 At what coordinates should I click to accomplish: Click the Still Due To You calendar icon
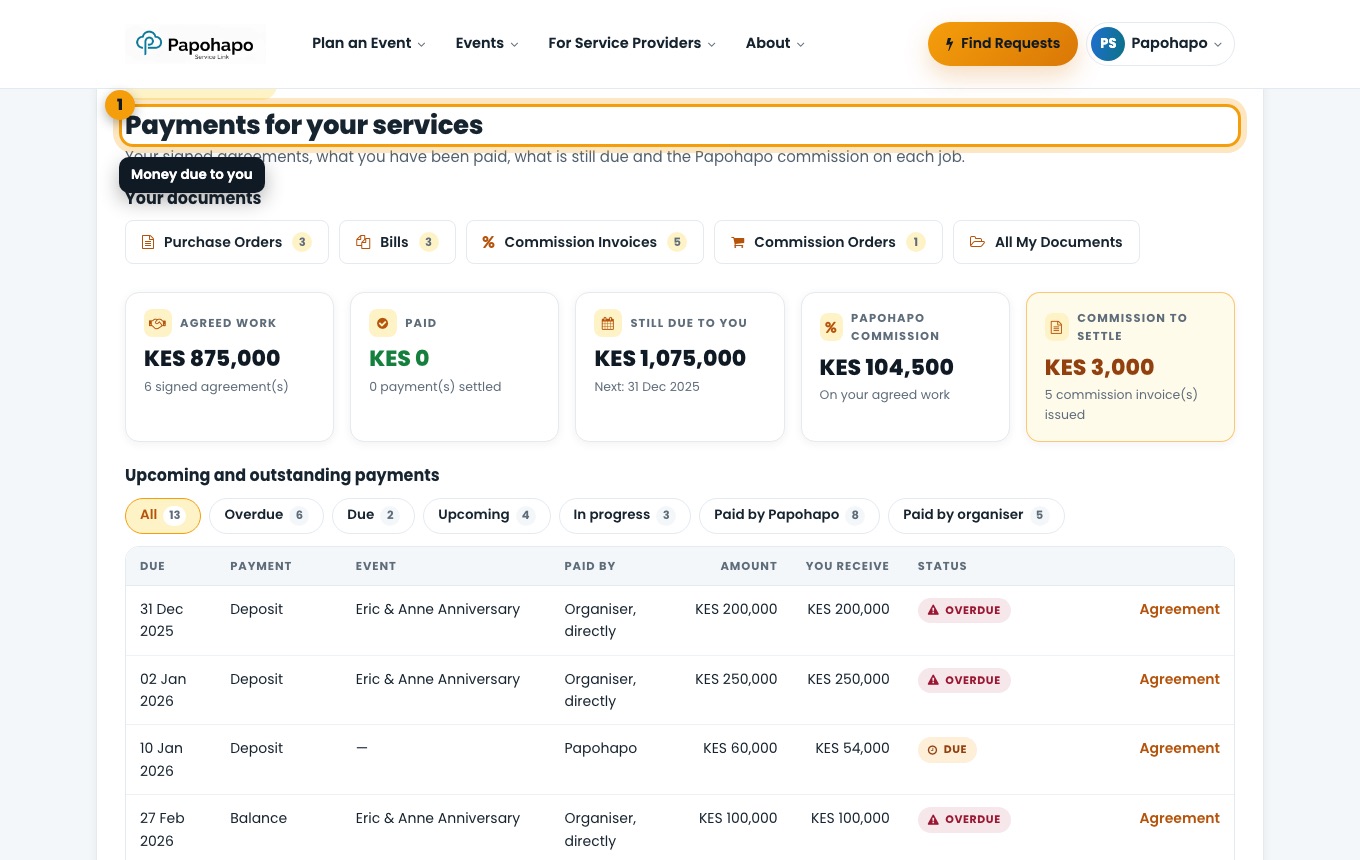pyautogui.click(x=608, y=323)
